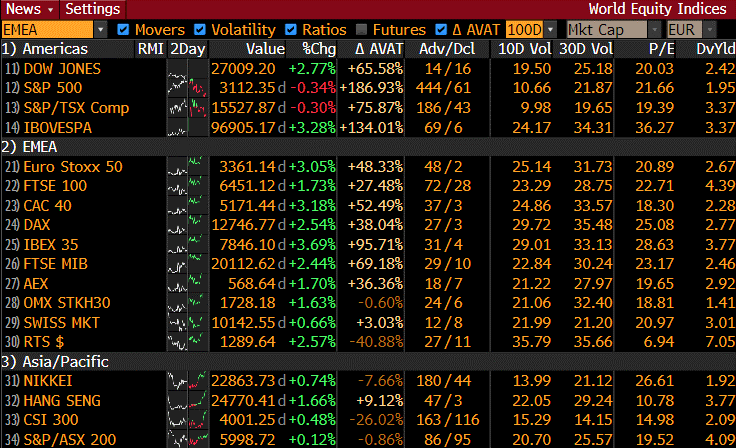The image size is (736, 448).
Task: Open the DOW JONES index row
Action: [62, 69]
